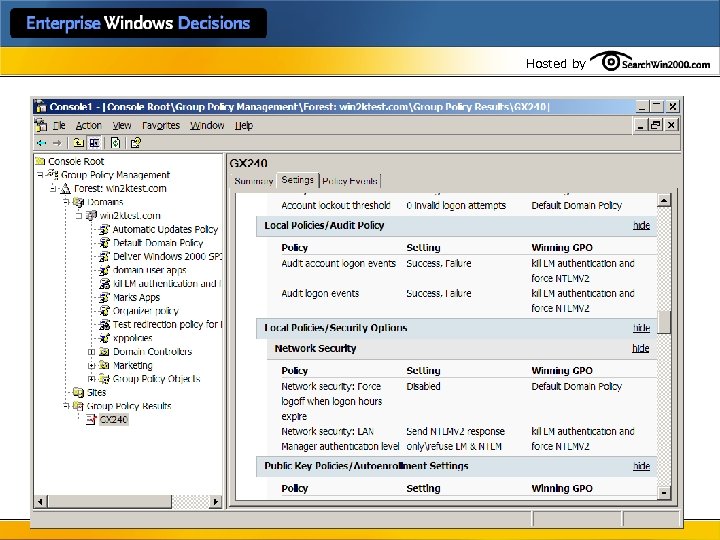The image size is (720, 540).
Task: Expand the Domain Controllers node
Action: [91, 352]
